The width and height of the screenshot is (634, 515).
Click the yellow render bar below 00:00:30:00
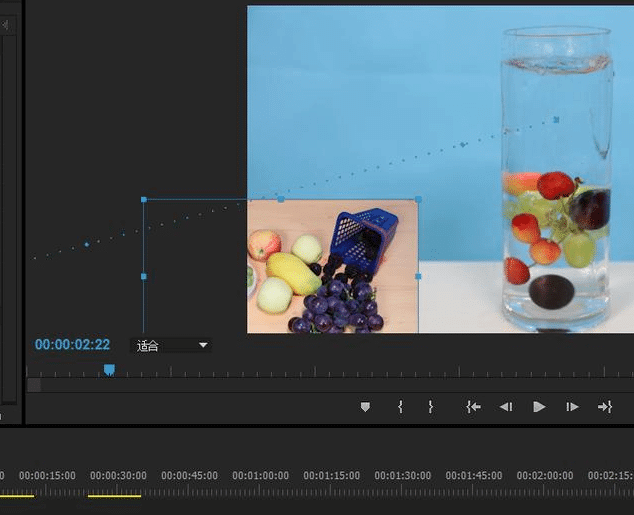[114, 496]
